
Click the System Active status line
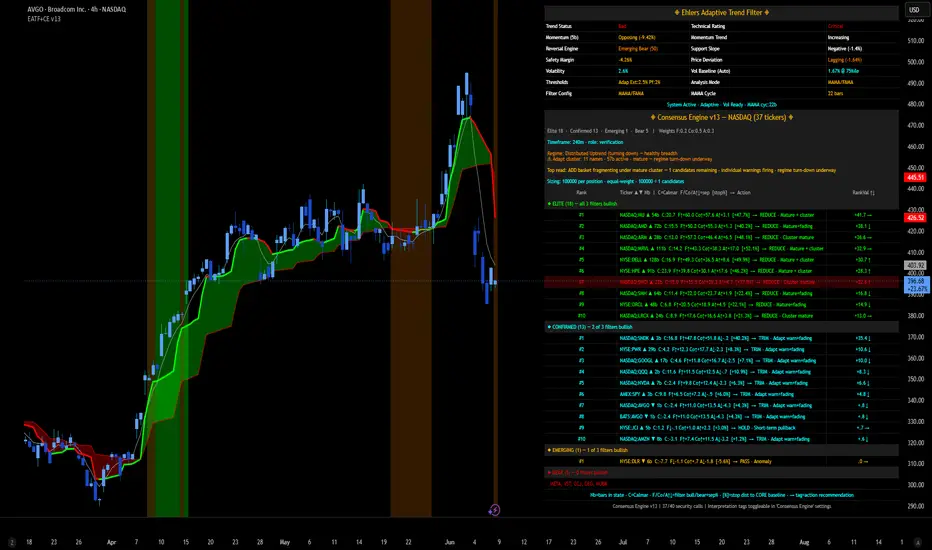(x=721, y=105)
